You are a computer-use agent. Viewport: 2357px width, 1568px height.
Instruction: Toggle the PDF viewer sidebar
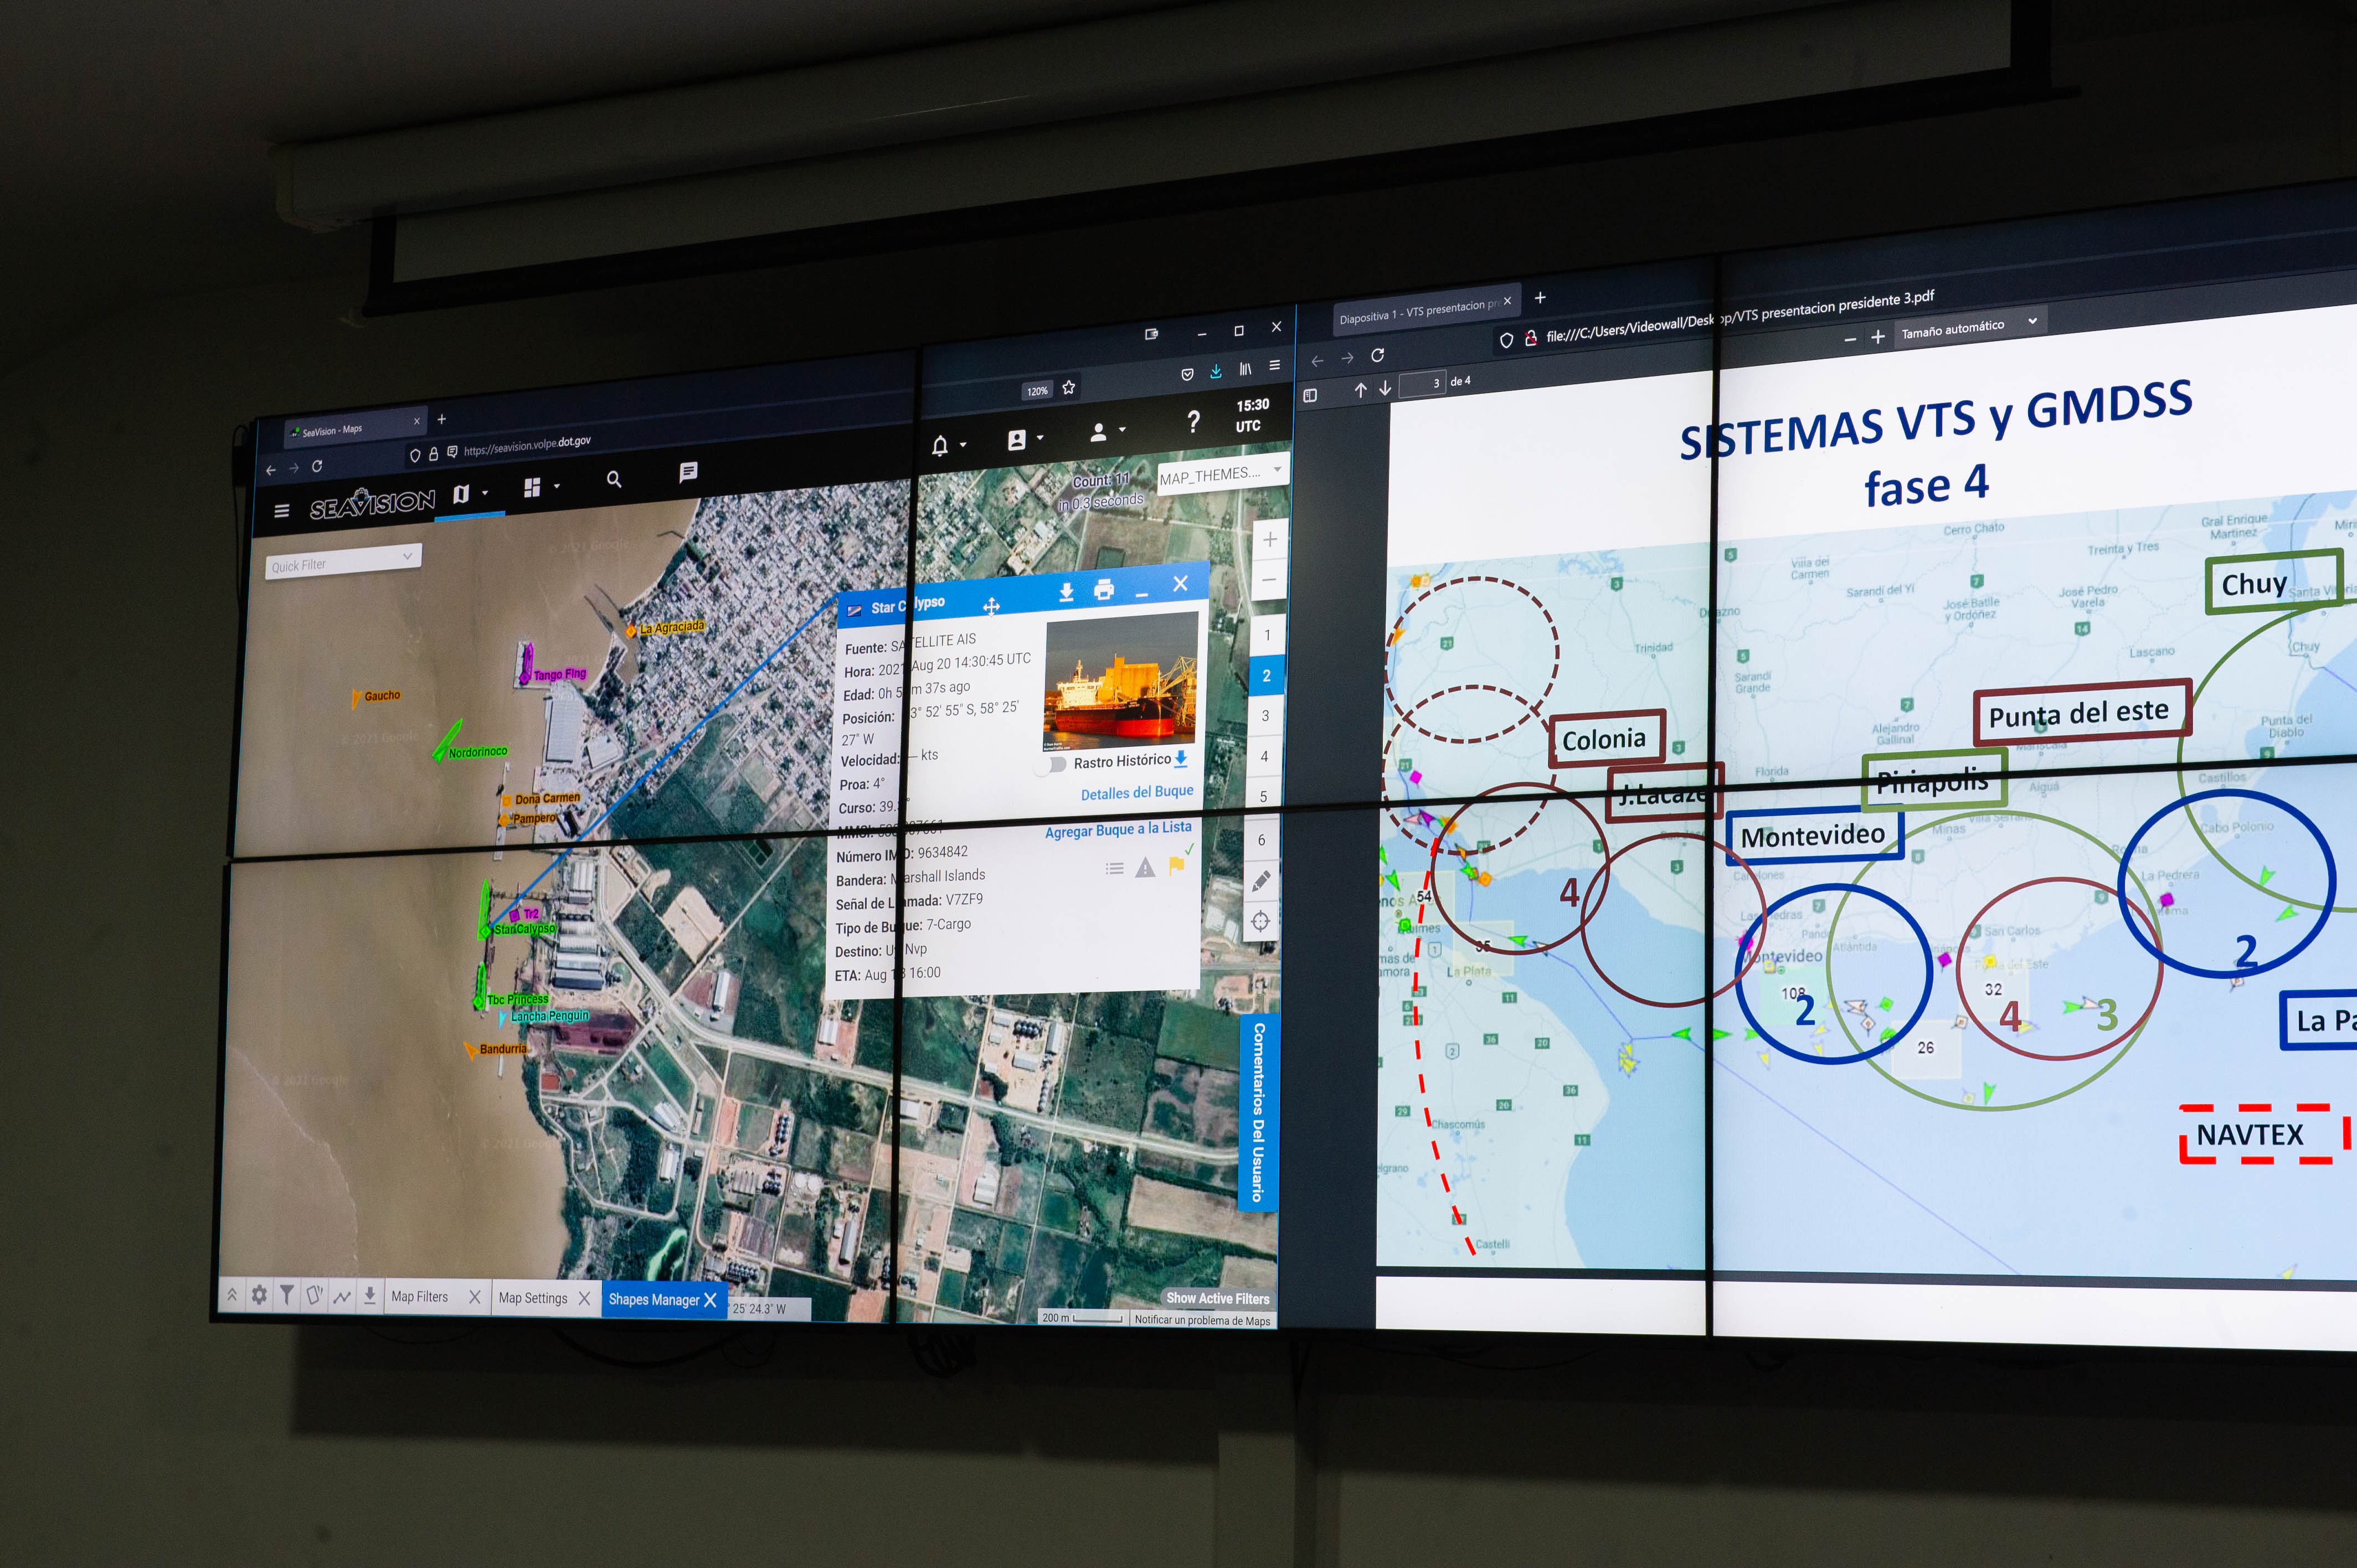(x=1310, y=395)
